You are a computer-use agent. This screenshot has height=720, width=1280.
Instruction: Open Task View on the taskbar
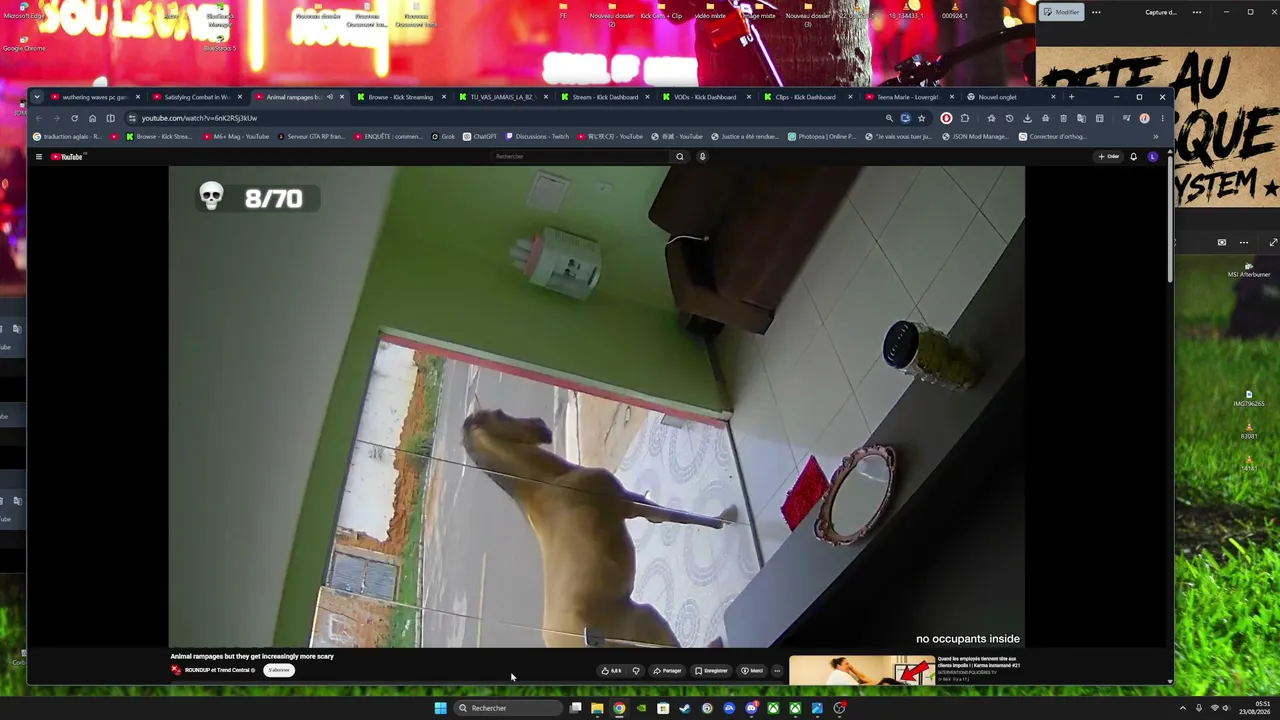tap(575, 708)
